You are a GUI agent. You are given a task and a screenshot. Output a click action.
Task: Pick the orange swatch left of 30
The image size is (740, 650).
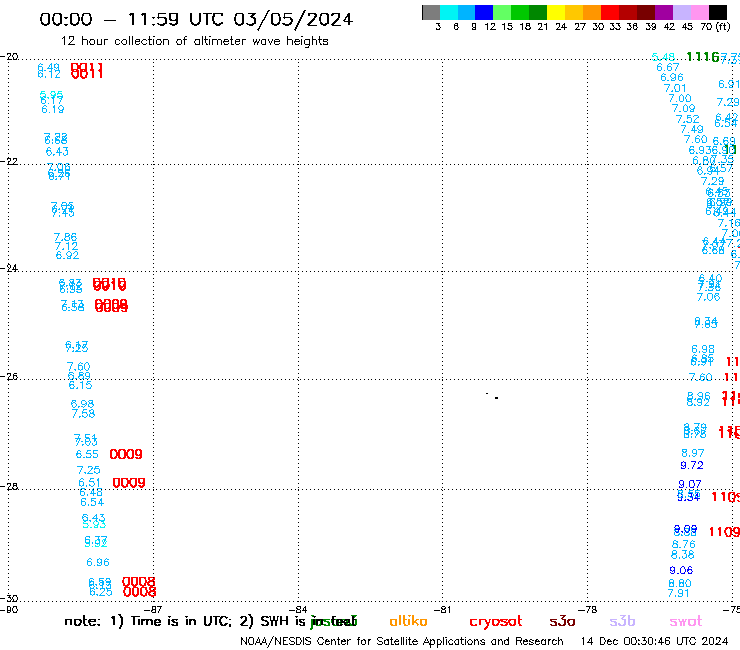(592, 12)
